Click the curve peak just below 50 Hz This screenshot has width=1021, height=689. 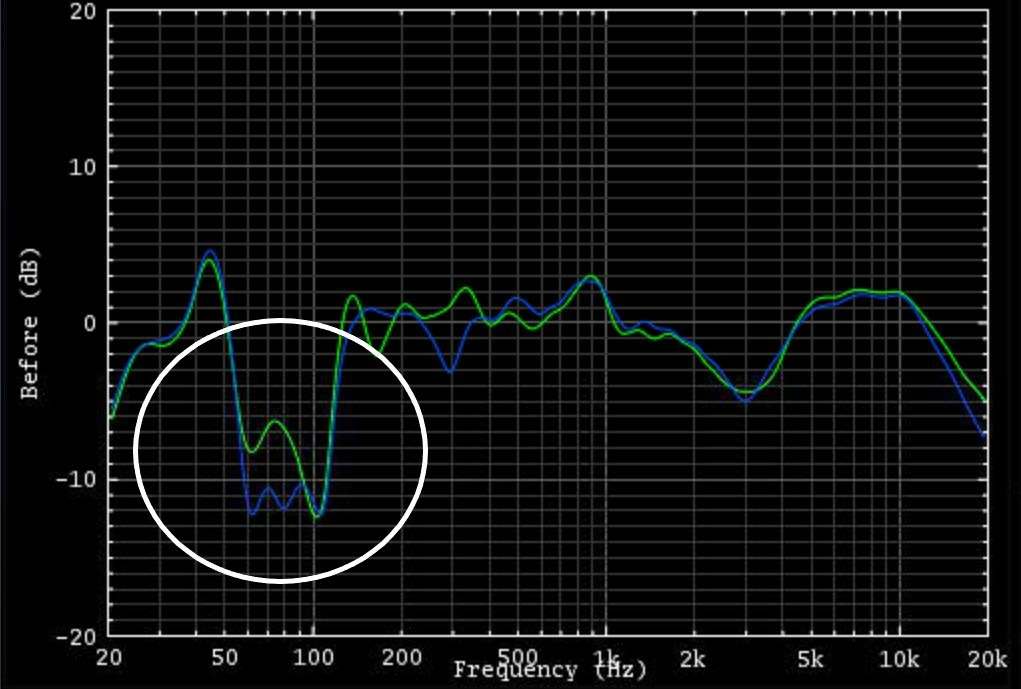210,253
